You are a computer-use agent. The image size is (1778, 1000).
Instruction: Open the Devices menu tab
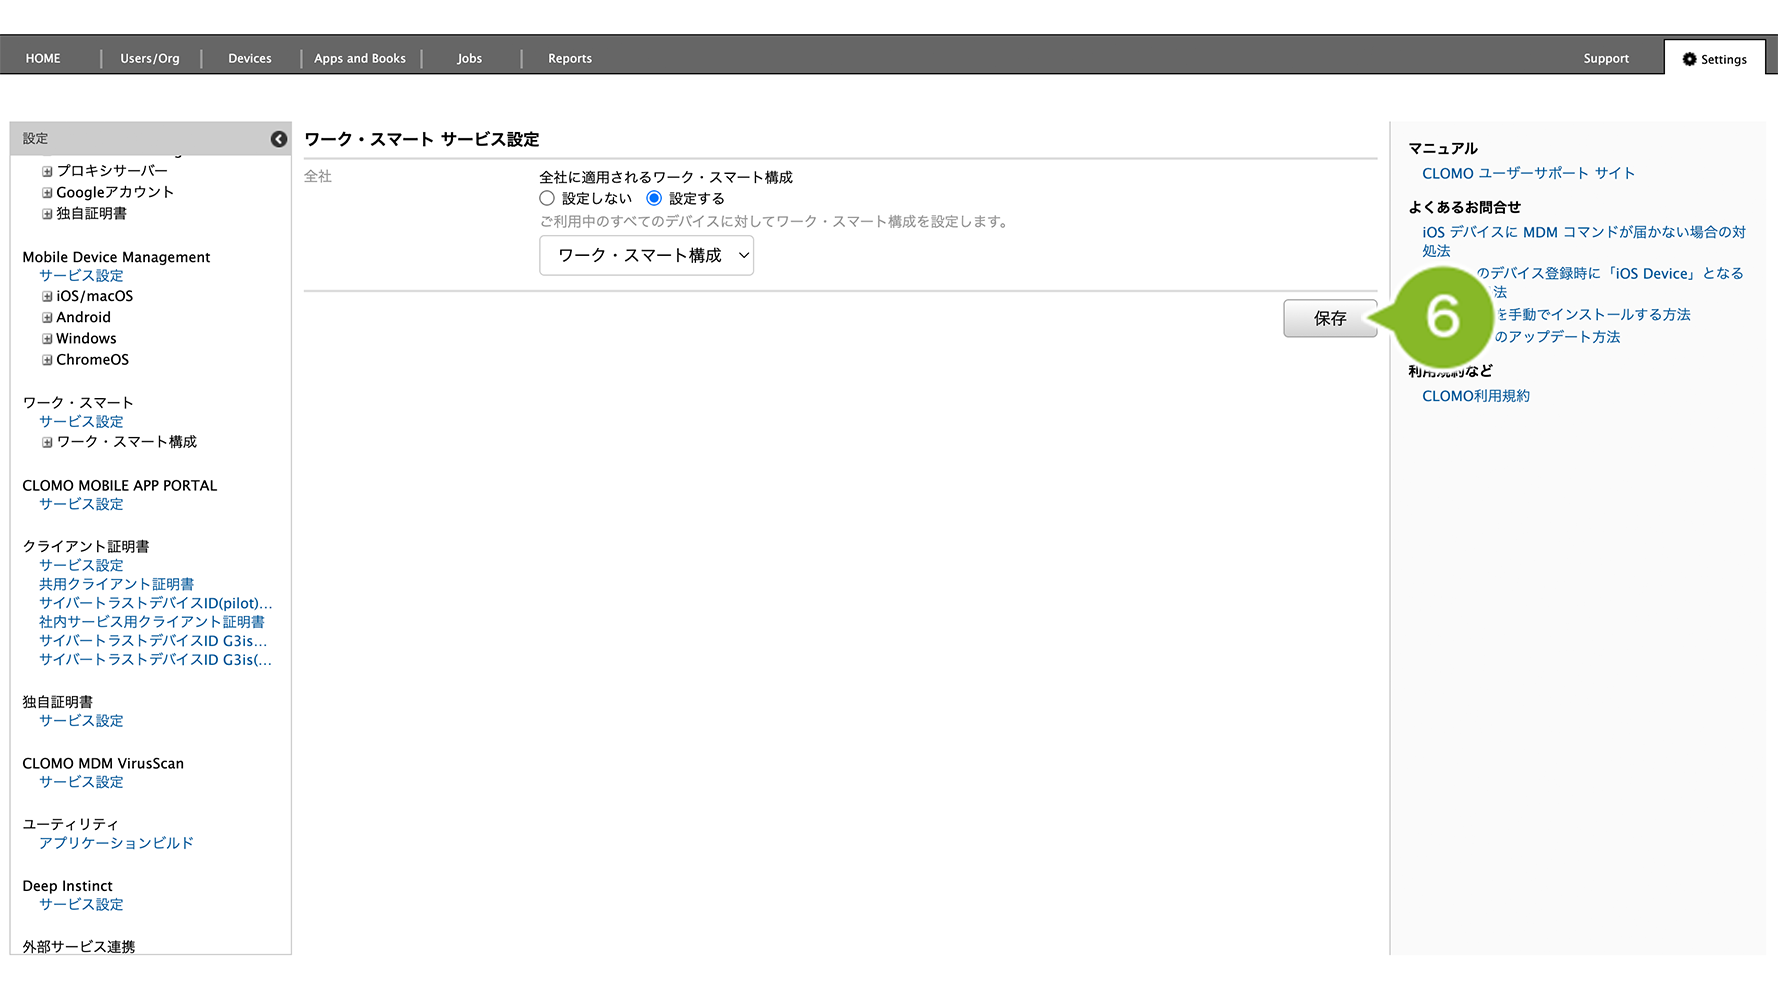249,59
